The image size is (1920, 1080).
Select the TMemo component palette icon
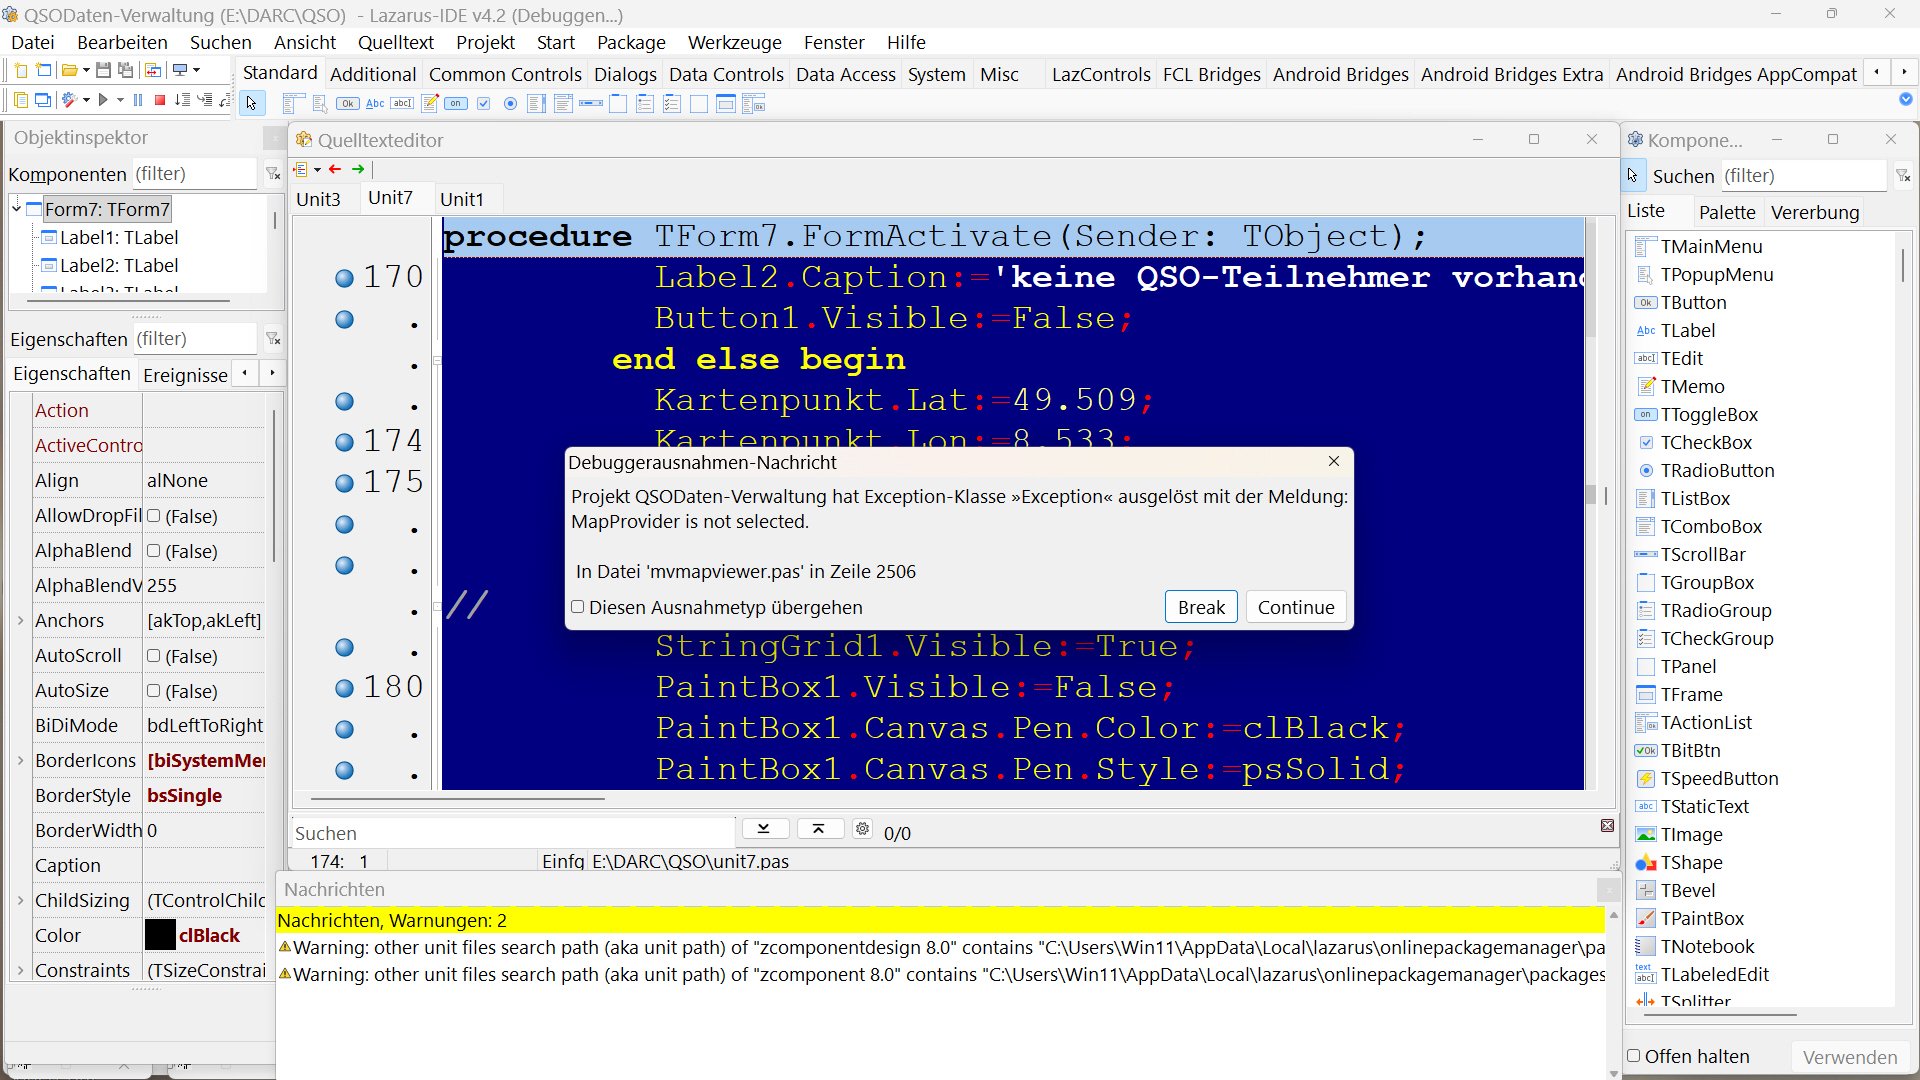pyautogui.click(x=430, y=103)
